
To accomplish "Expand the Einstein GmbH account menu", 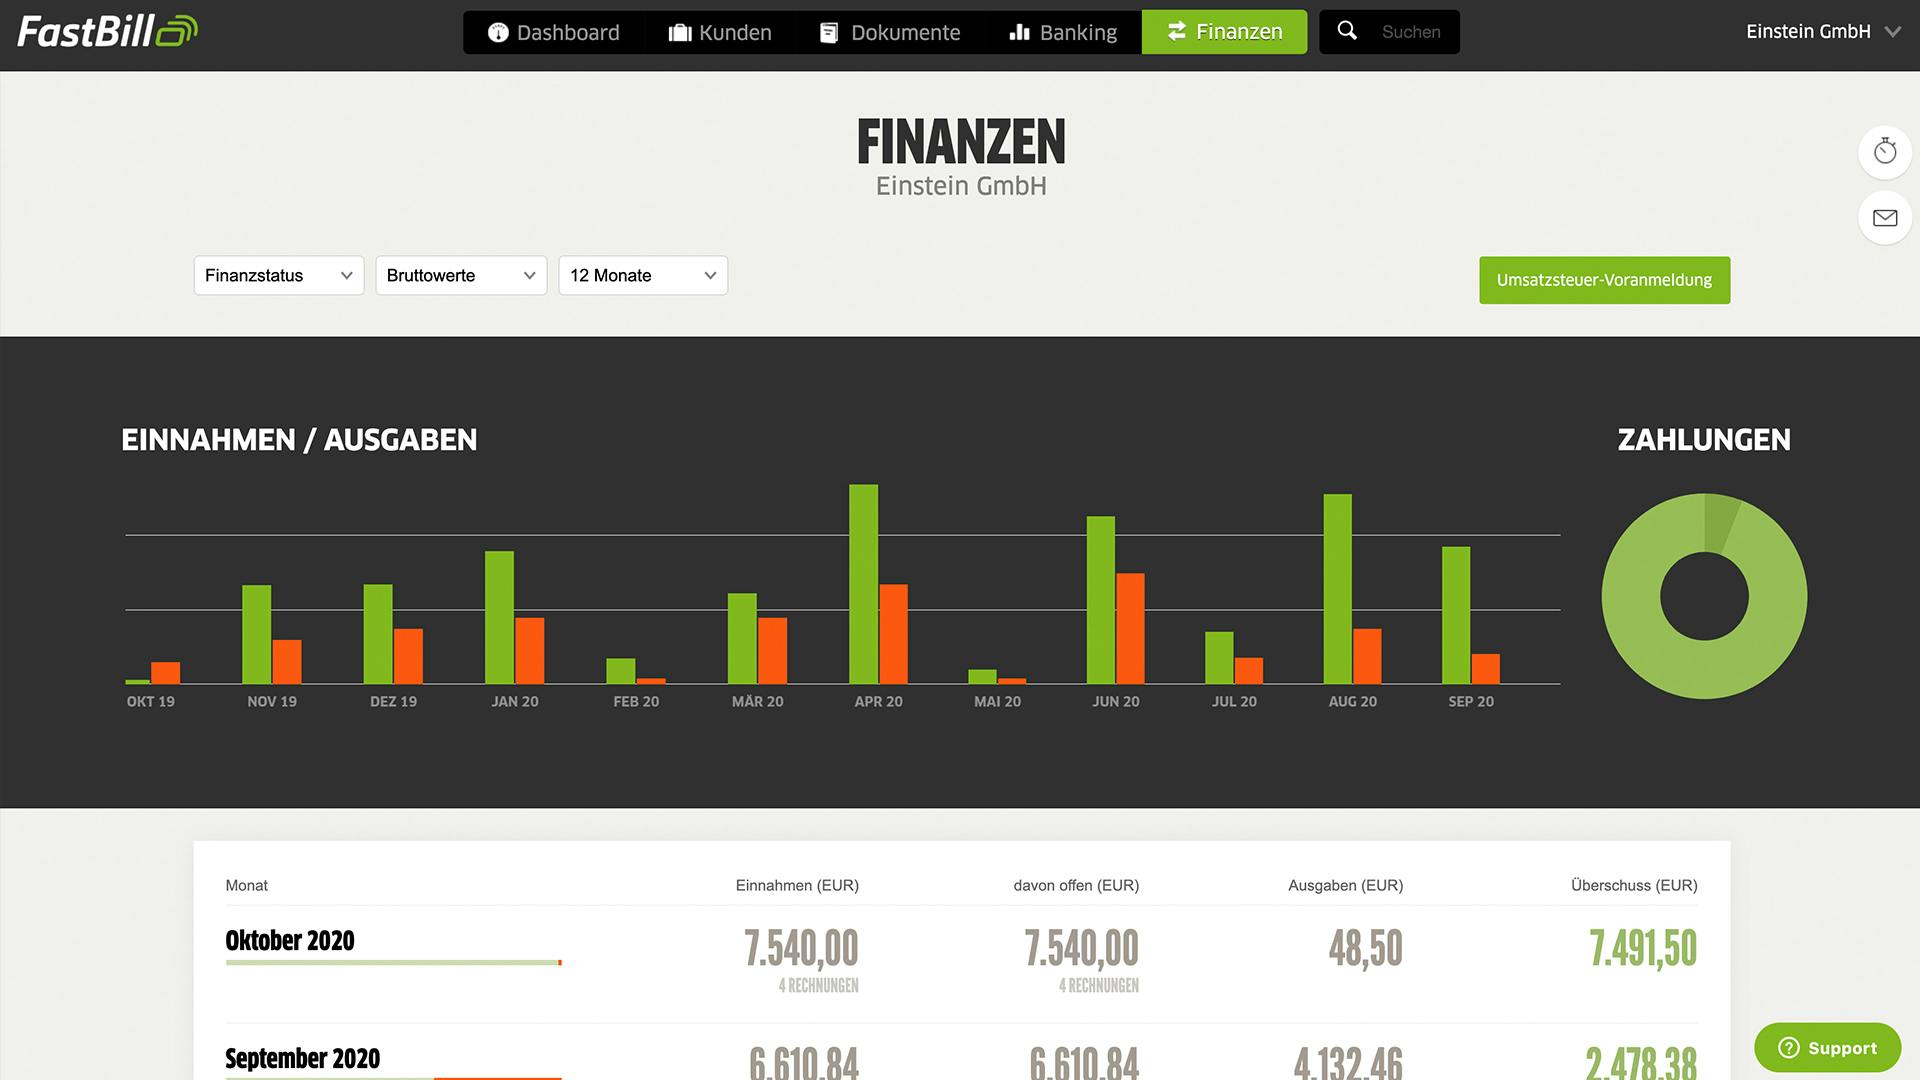I will click(1822, 32).
